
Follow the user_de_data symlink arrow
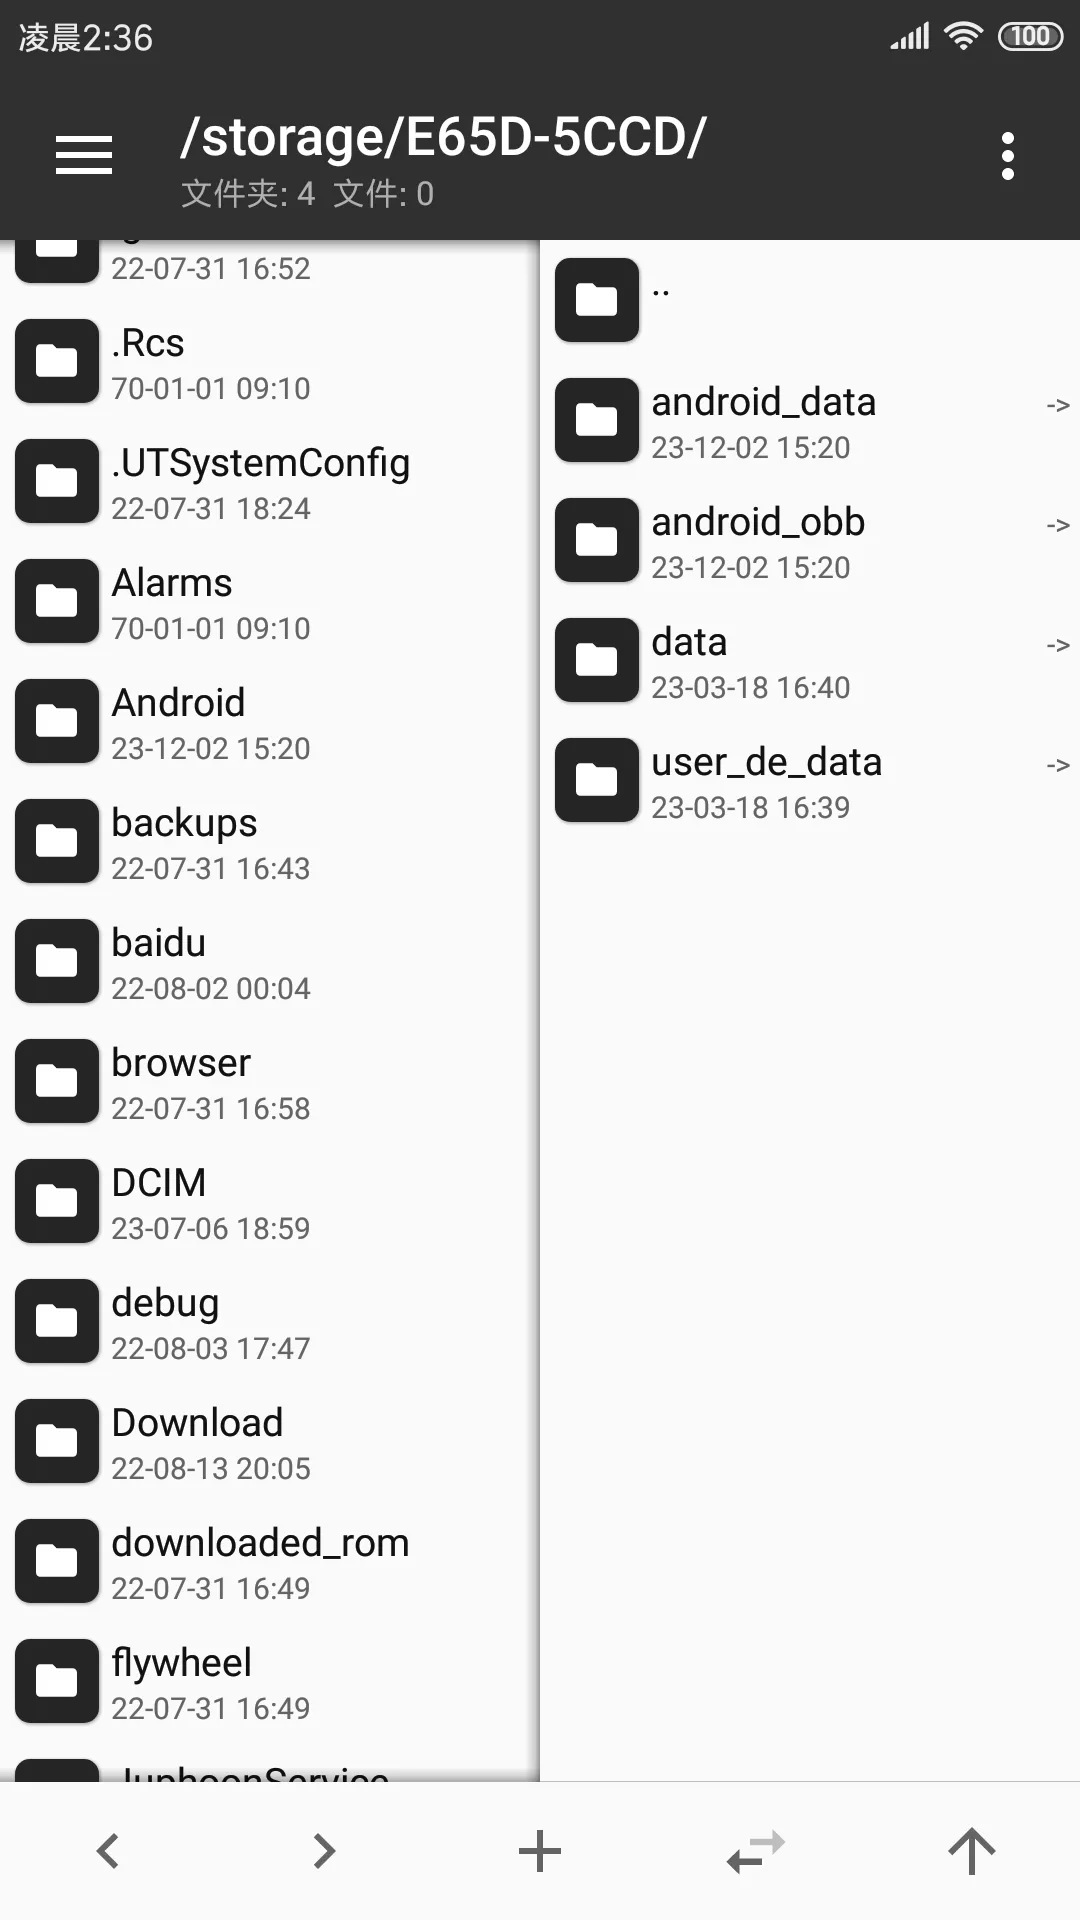[x=1057, y=765]
